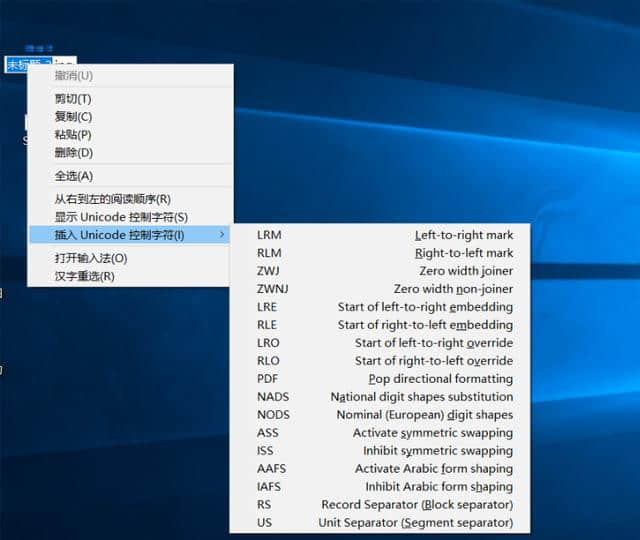
Task: Click 粘贴(P) in the context menu
Action: pos(130,135)
